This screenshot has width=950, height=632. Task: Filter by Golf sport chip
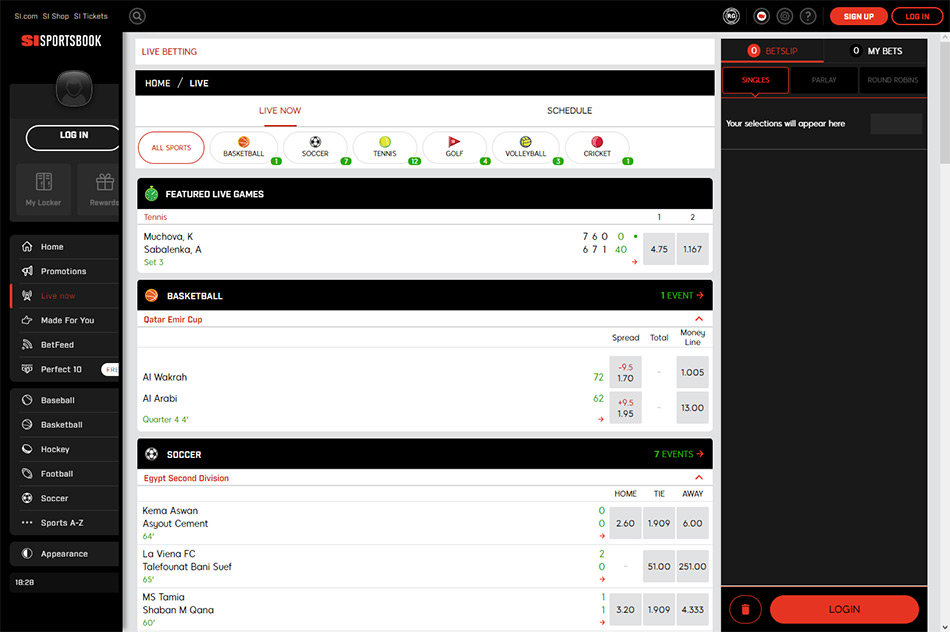(x=454, y=148)
